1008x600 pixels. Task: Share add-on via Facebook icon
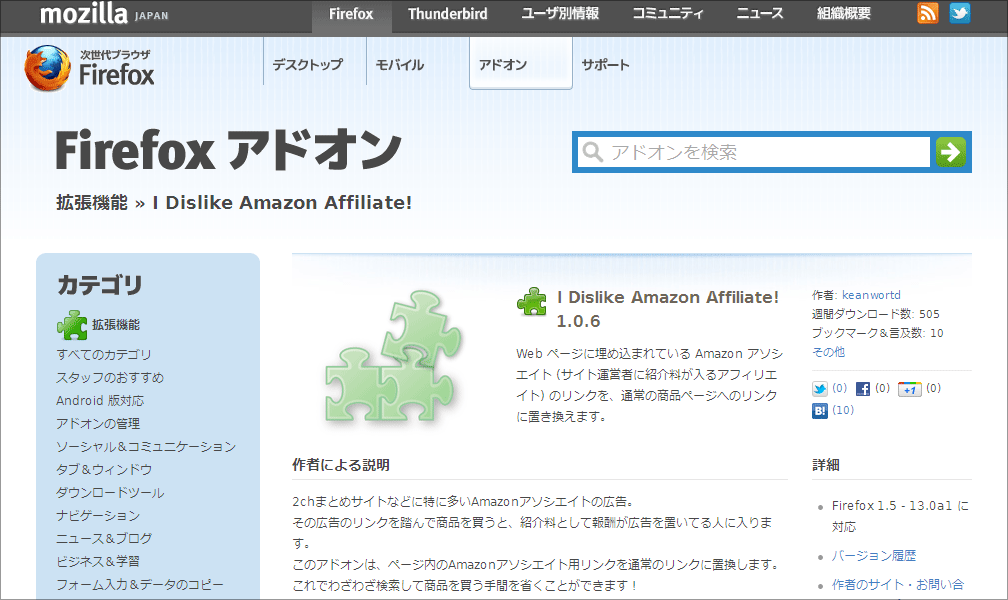click(863, 389)
